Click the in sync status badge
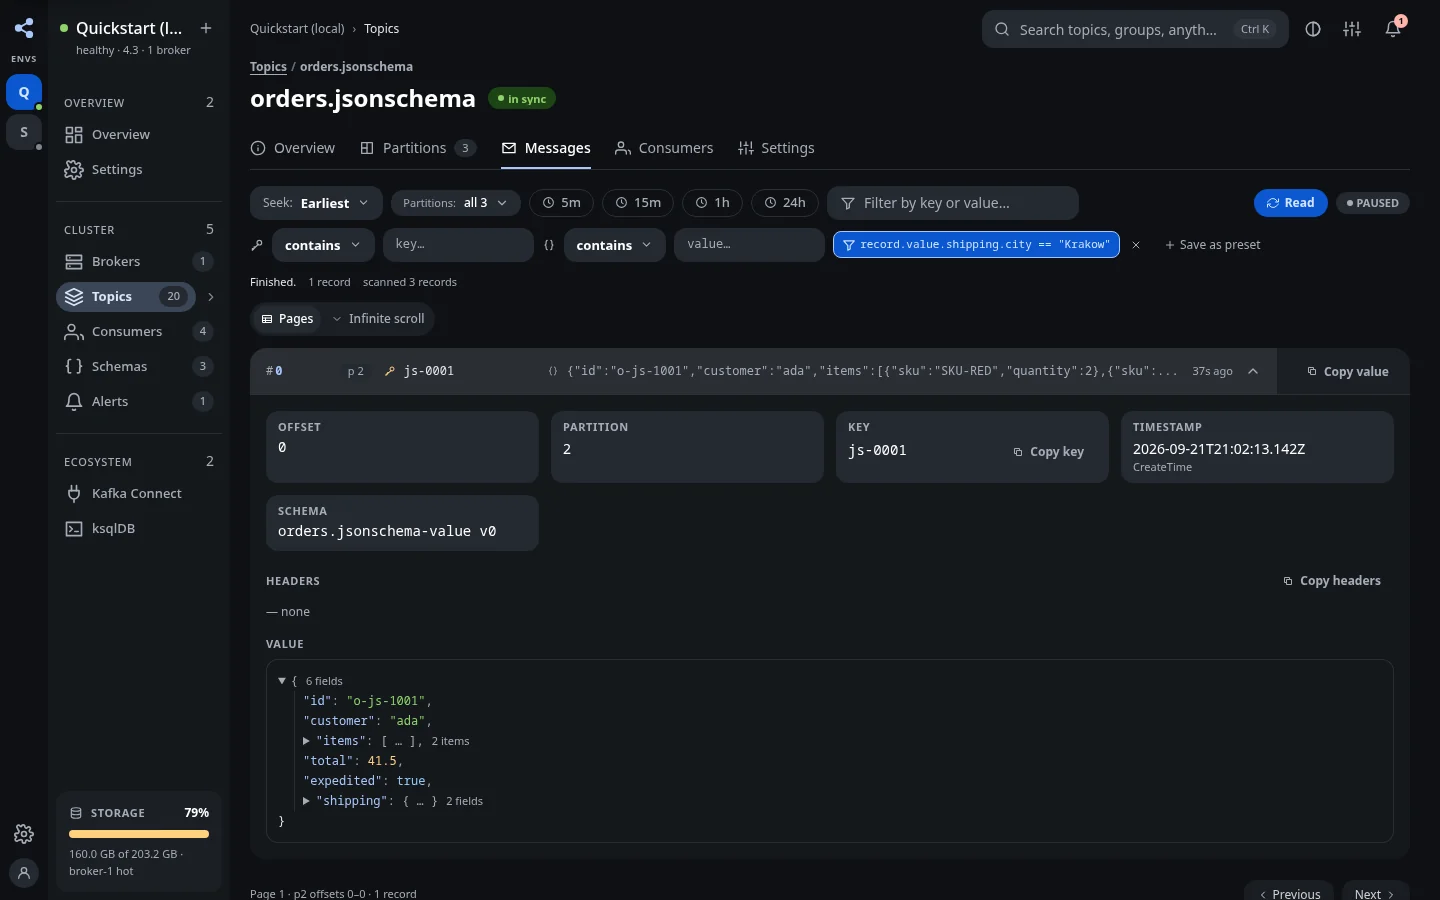 522,99
